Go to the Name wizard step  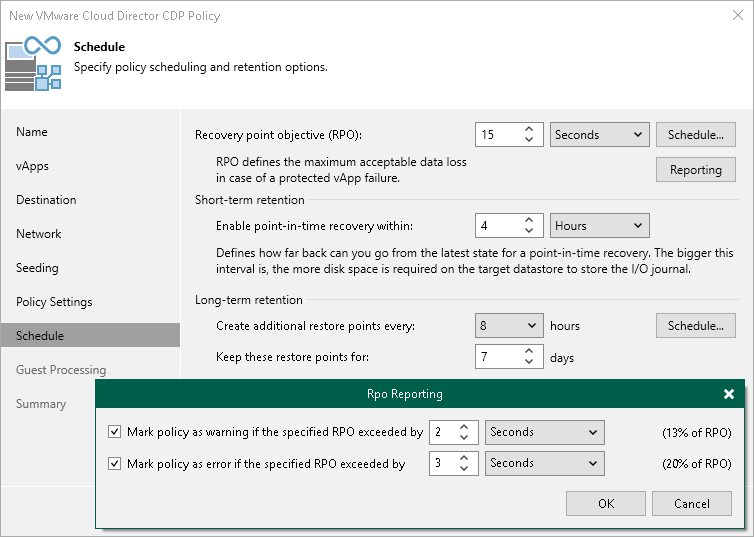point(32,132)
